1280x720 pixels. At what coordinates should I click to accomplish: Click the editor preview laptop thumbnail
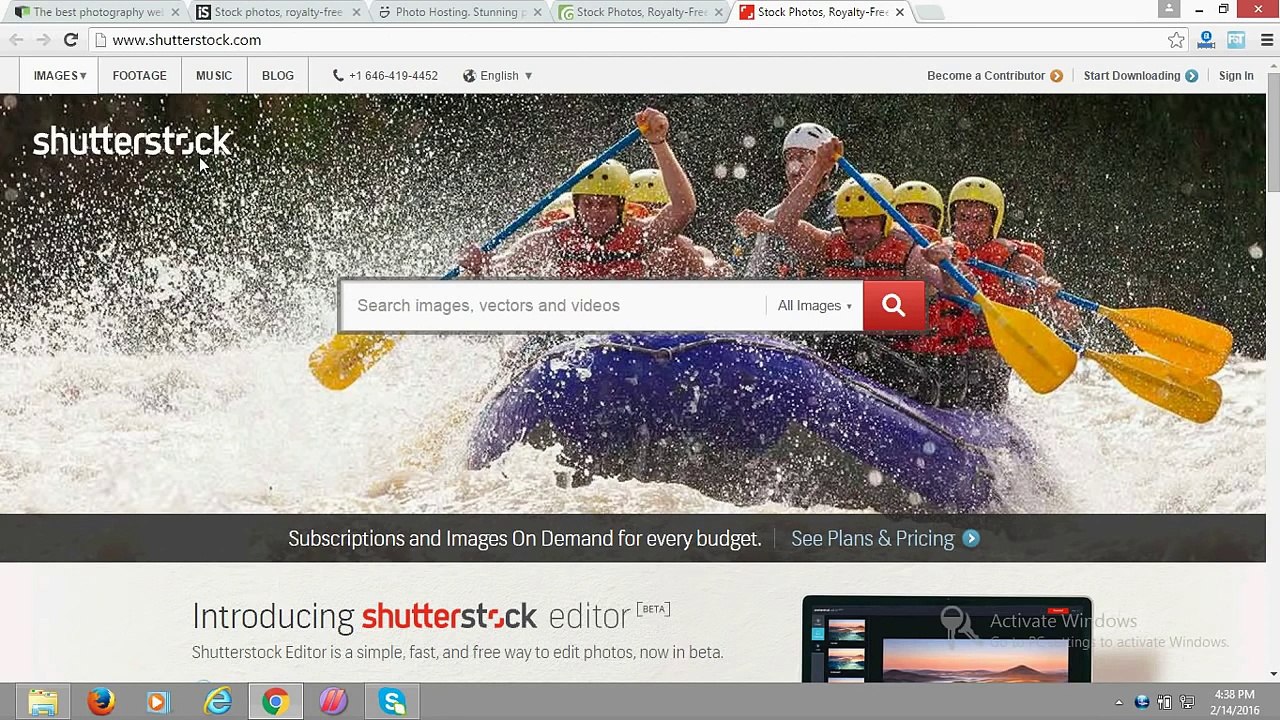pos(947,640)
